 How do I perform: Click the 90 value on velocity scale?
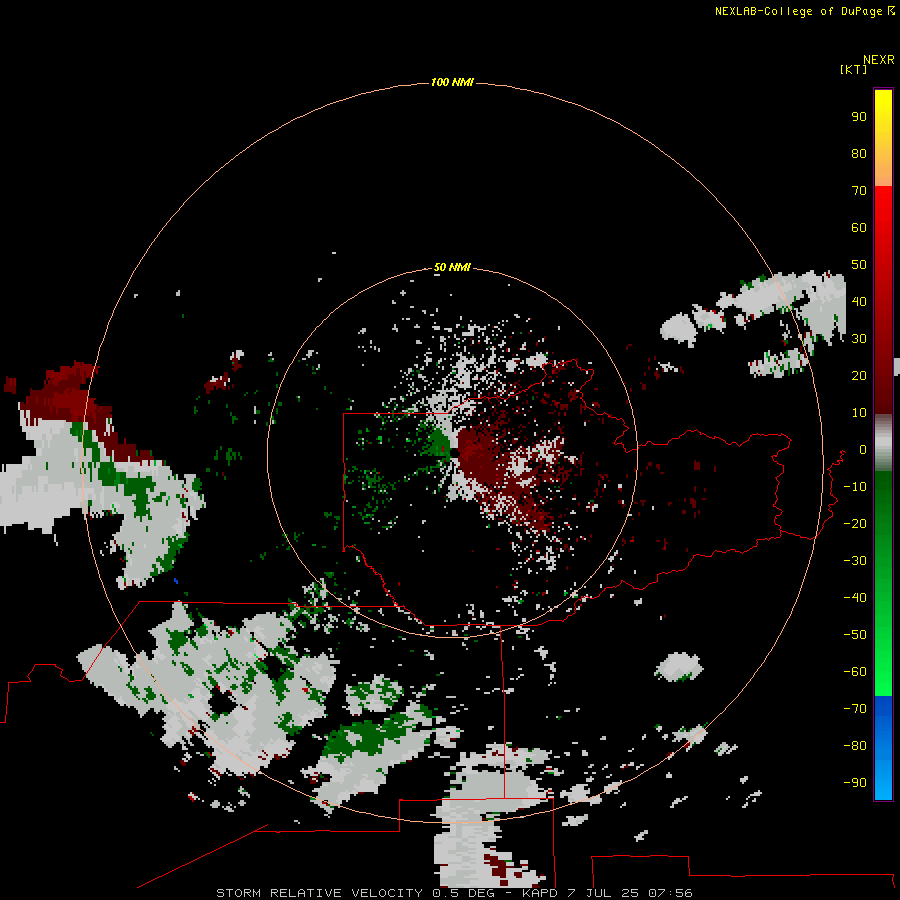859,117
